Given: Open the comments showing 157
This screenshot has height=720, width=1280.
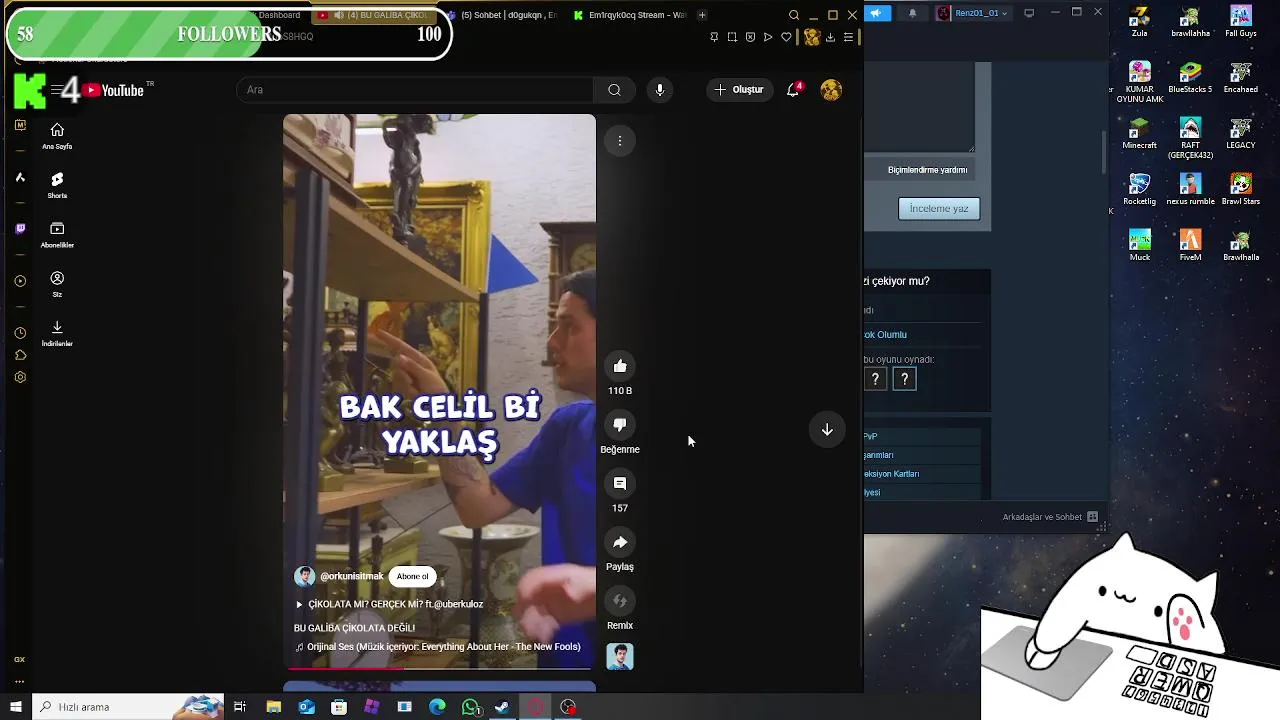Looking at the screenshot, I should click(620, 484).
